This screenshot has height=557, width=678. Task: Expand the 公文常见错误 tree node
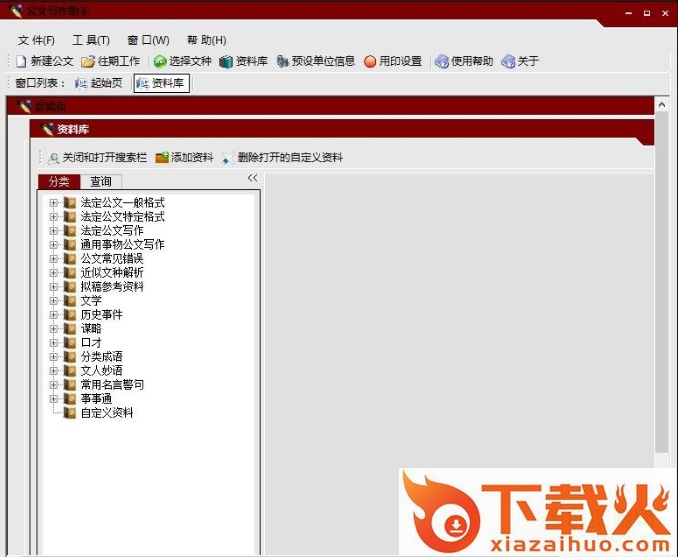54,259
